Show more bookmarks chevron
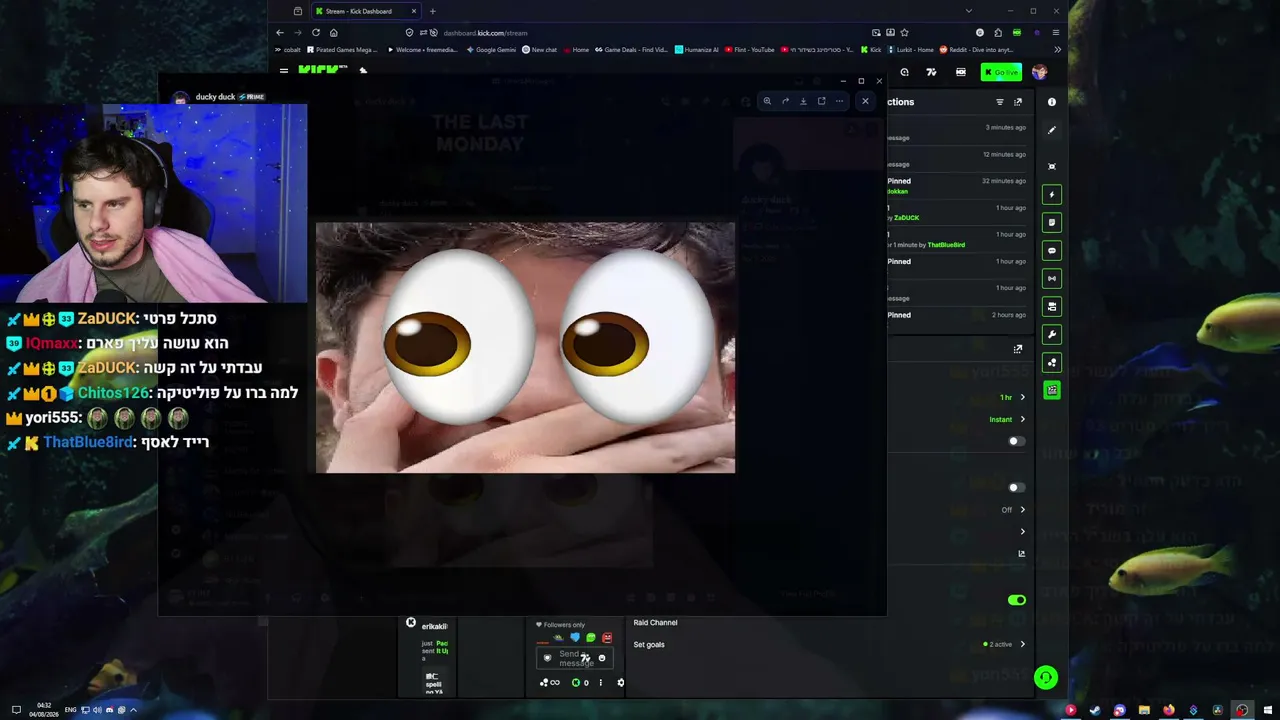Viewport: 1280px width, 720px height. click(1057, 49)
